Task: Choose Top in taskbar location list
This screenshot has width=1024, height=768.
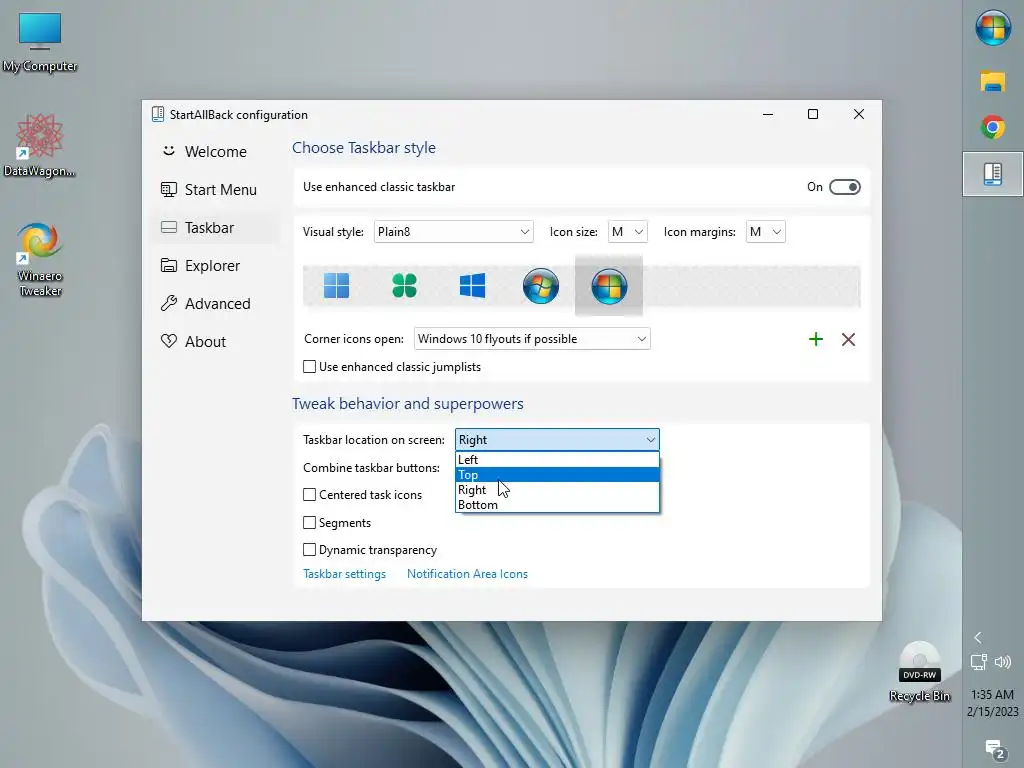Action: click(x=557, y=475)
